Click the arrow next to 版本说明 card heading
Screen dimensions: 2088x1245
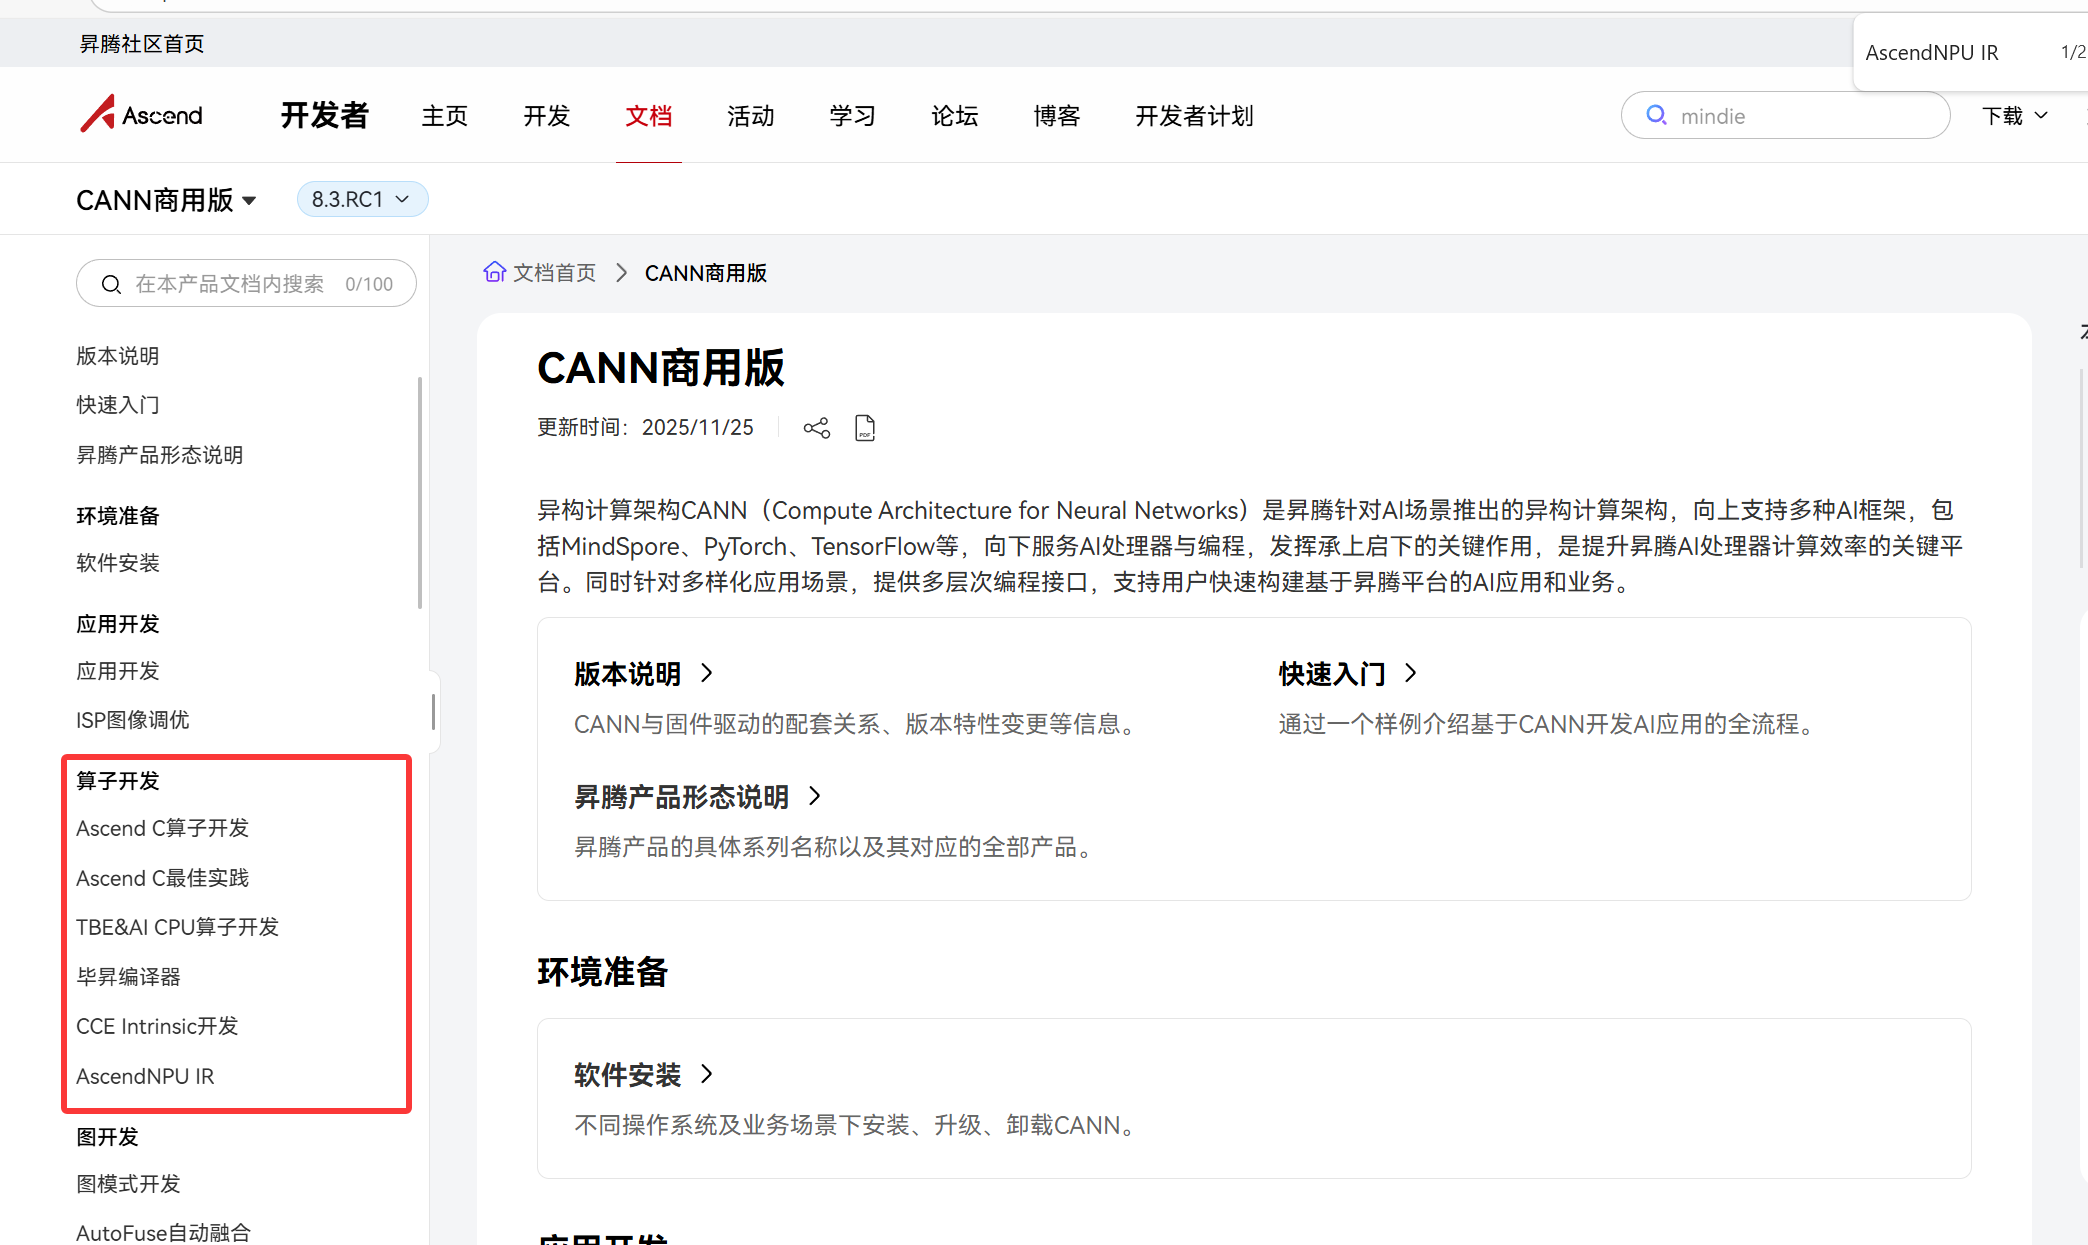click(x=707, y=673)
